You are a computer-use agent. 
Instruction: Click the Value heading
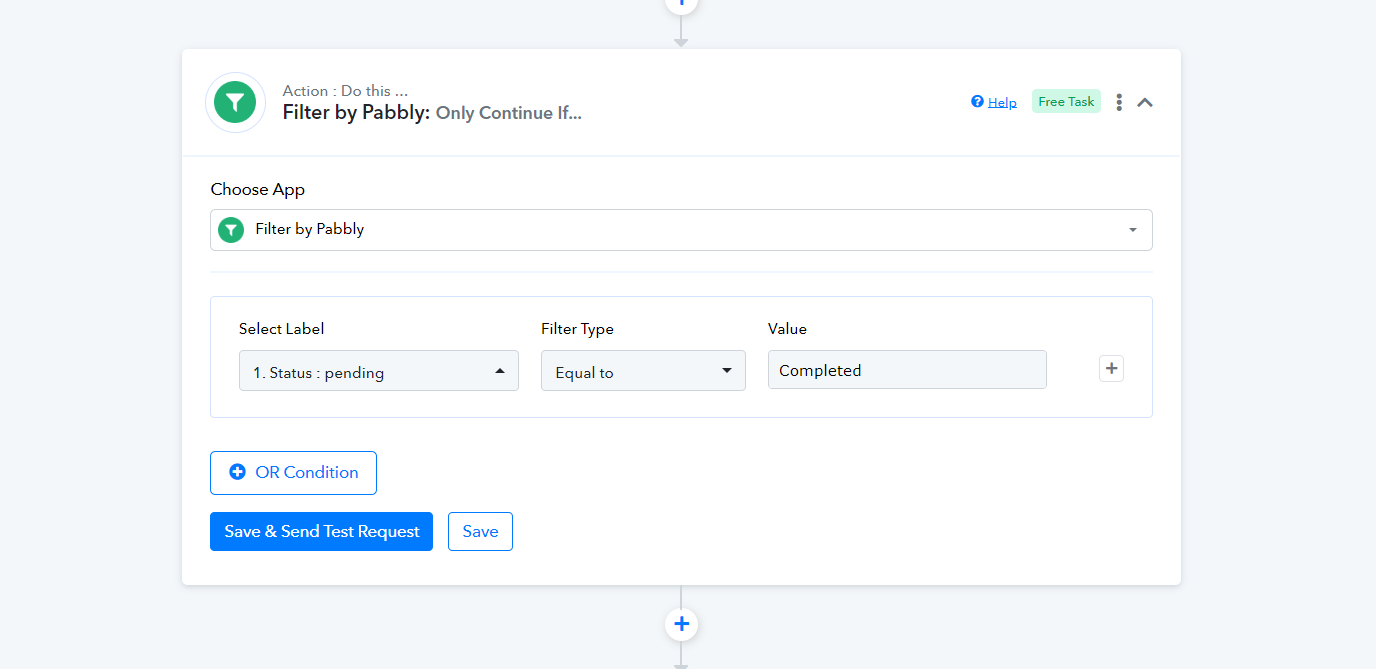point(787,329)
